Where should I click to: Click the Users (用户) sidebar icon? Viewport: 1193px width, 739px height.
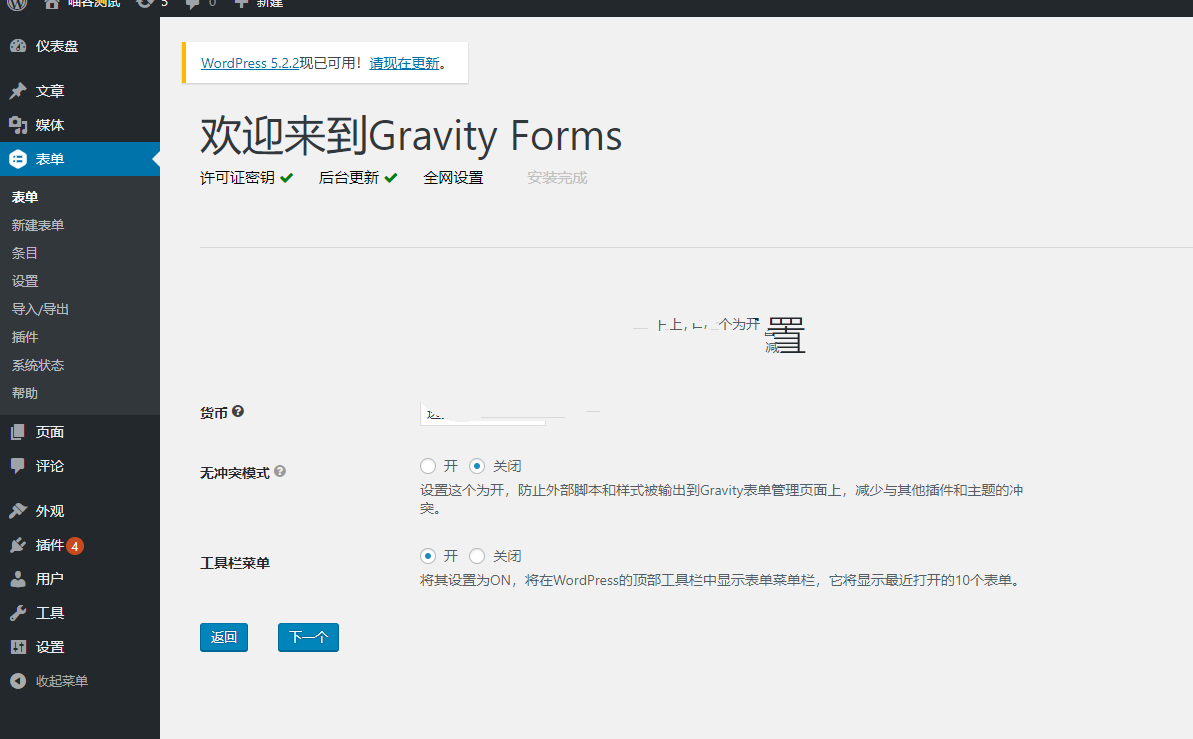pos(18,579)
